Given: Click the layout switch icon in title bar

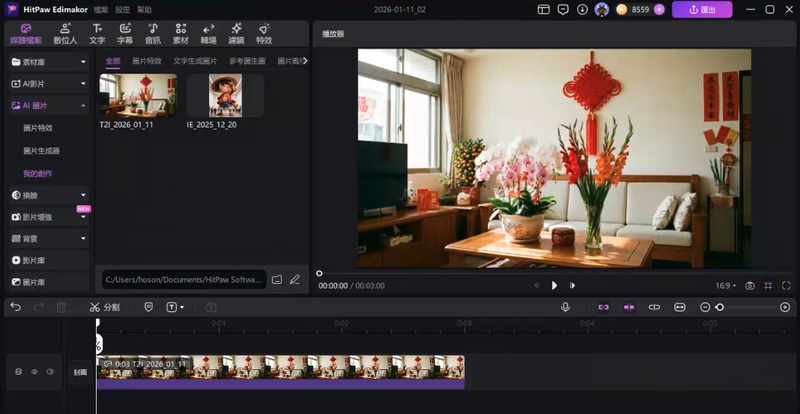Looking at the screenshot, I should click(544, 9).
